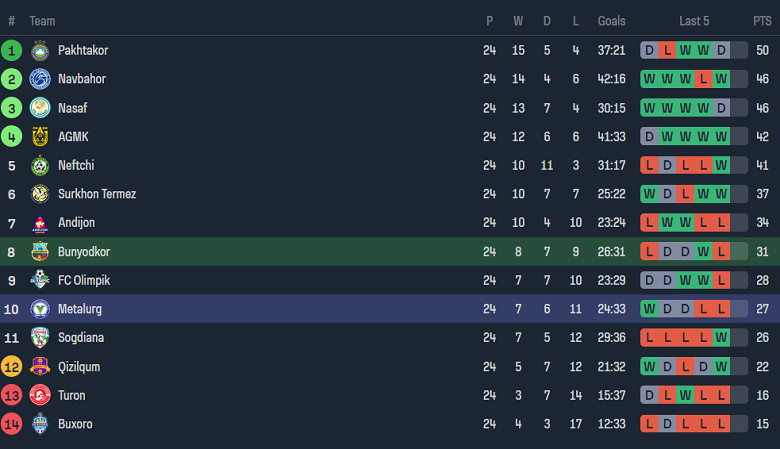Click the Buxoro club logo
This screenshot has height=449, width=780.
pyautogui.click(x=40, y=424)
